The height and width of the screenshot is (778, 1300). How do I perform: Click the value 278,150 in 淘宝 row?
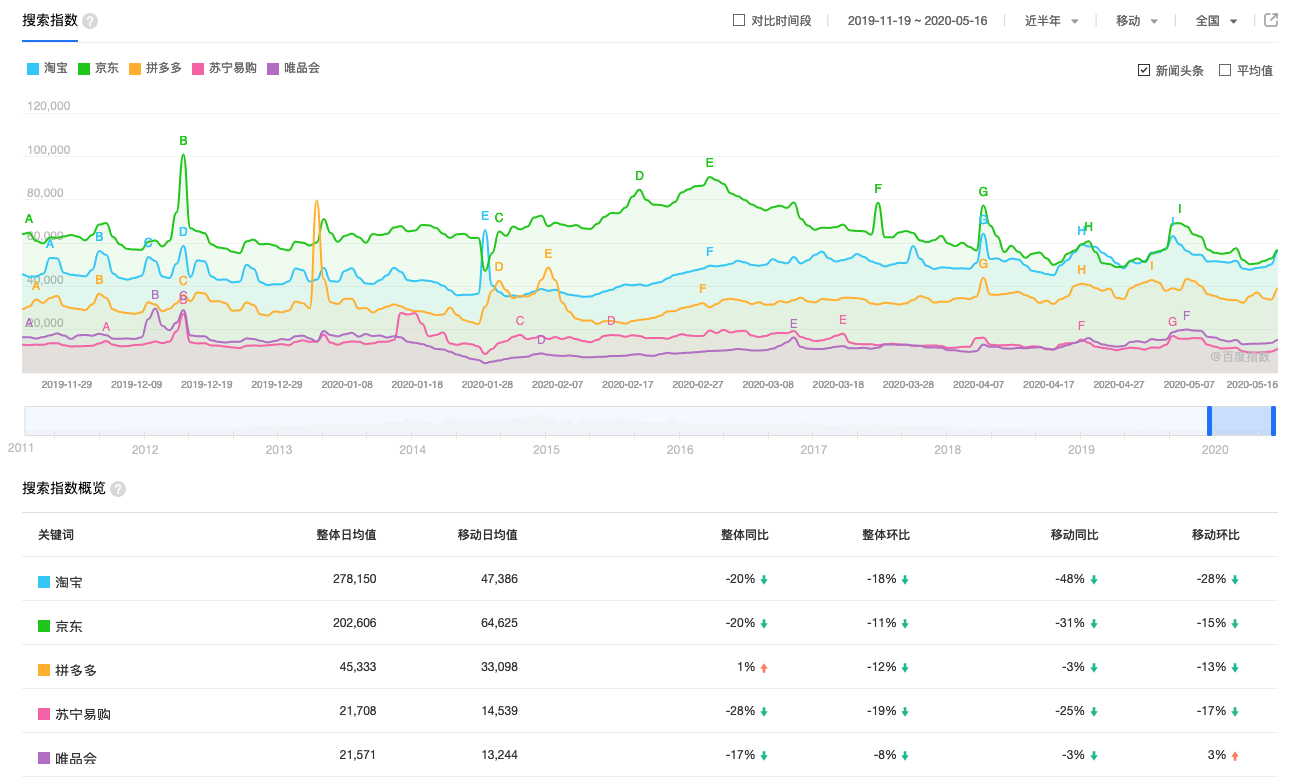[x=355, y=579]
